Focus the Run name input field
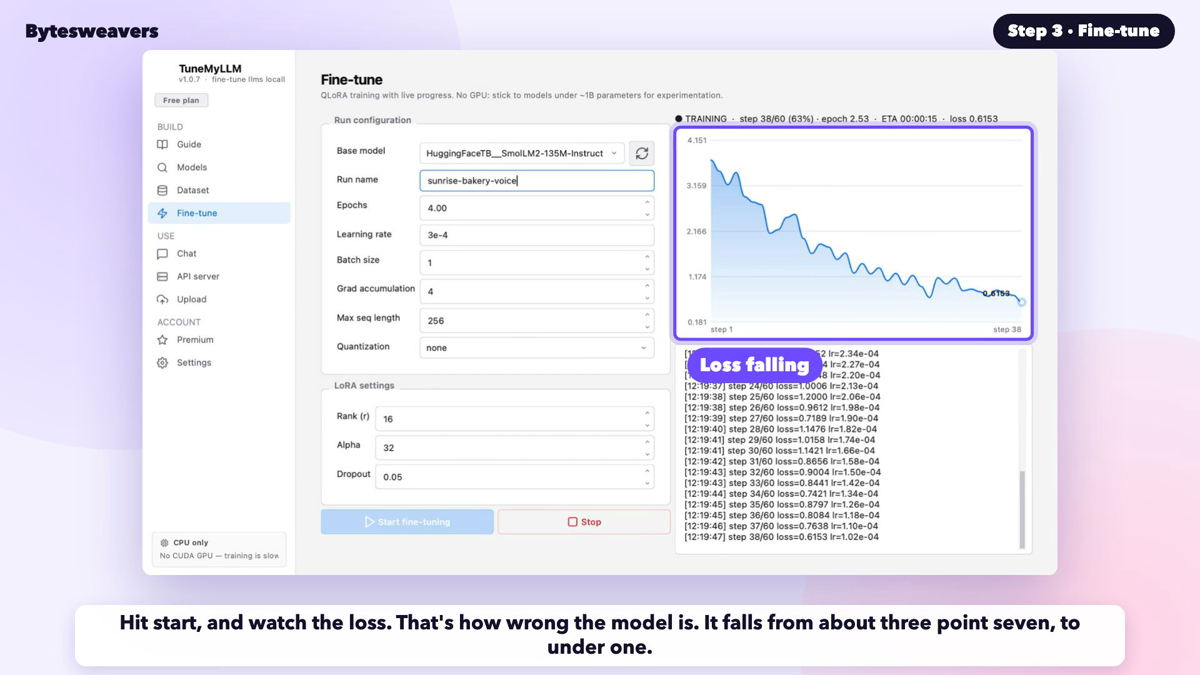The height and width of the screenshot is (675, 1200). [537, 181]
